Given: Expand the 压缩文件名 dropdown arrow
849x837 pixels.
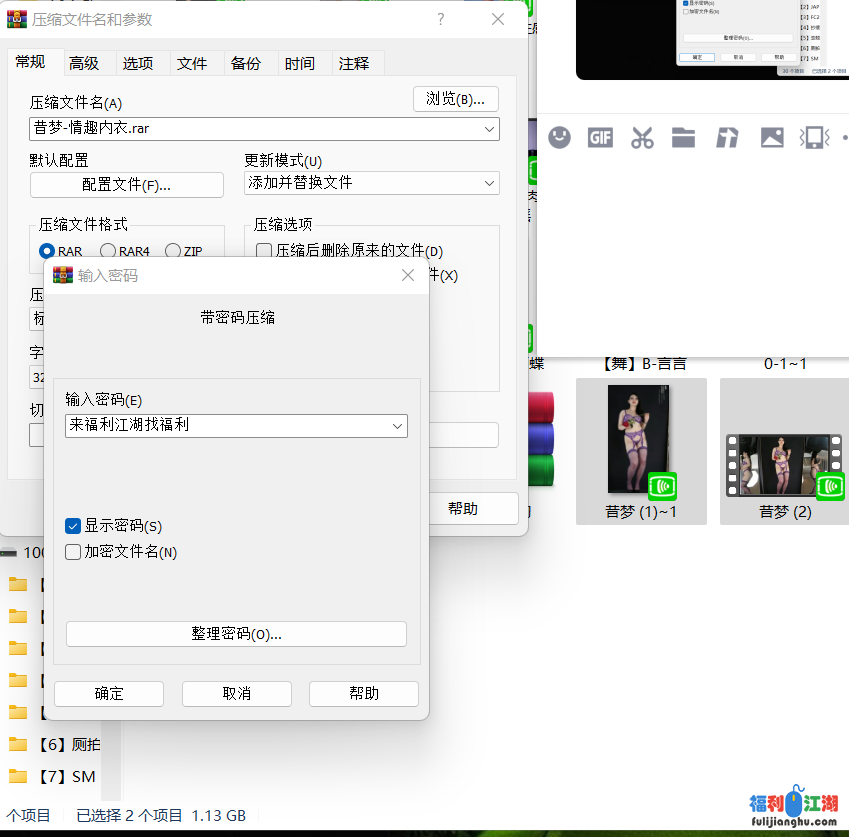Looking at the screenshot, I should tap(489, 129).
